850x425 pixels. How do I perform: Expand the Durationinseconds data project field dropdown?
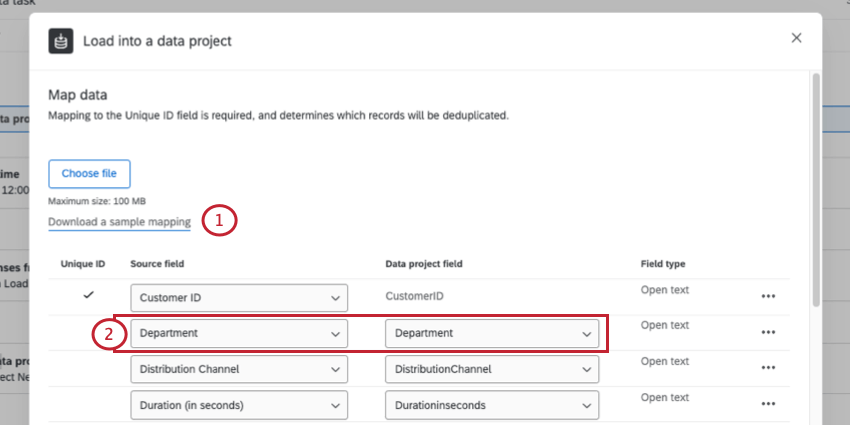click(x=493, y=404)
